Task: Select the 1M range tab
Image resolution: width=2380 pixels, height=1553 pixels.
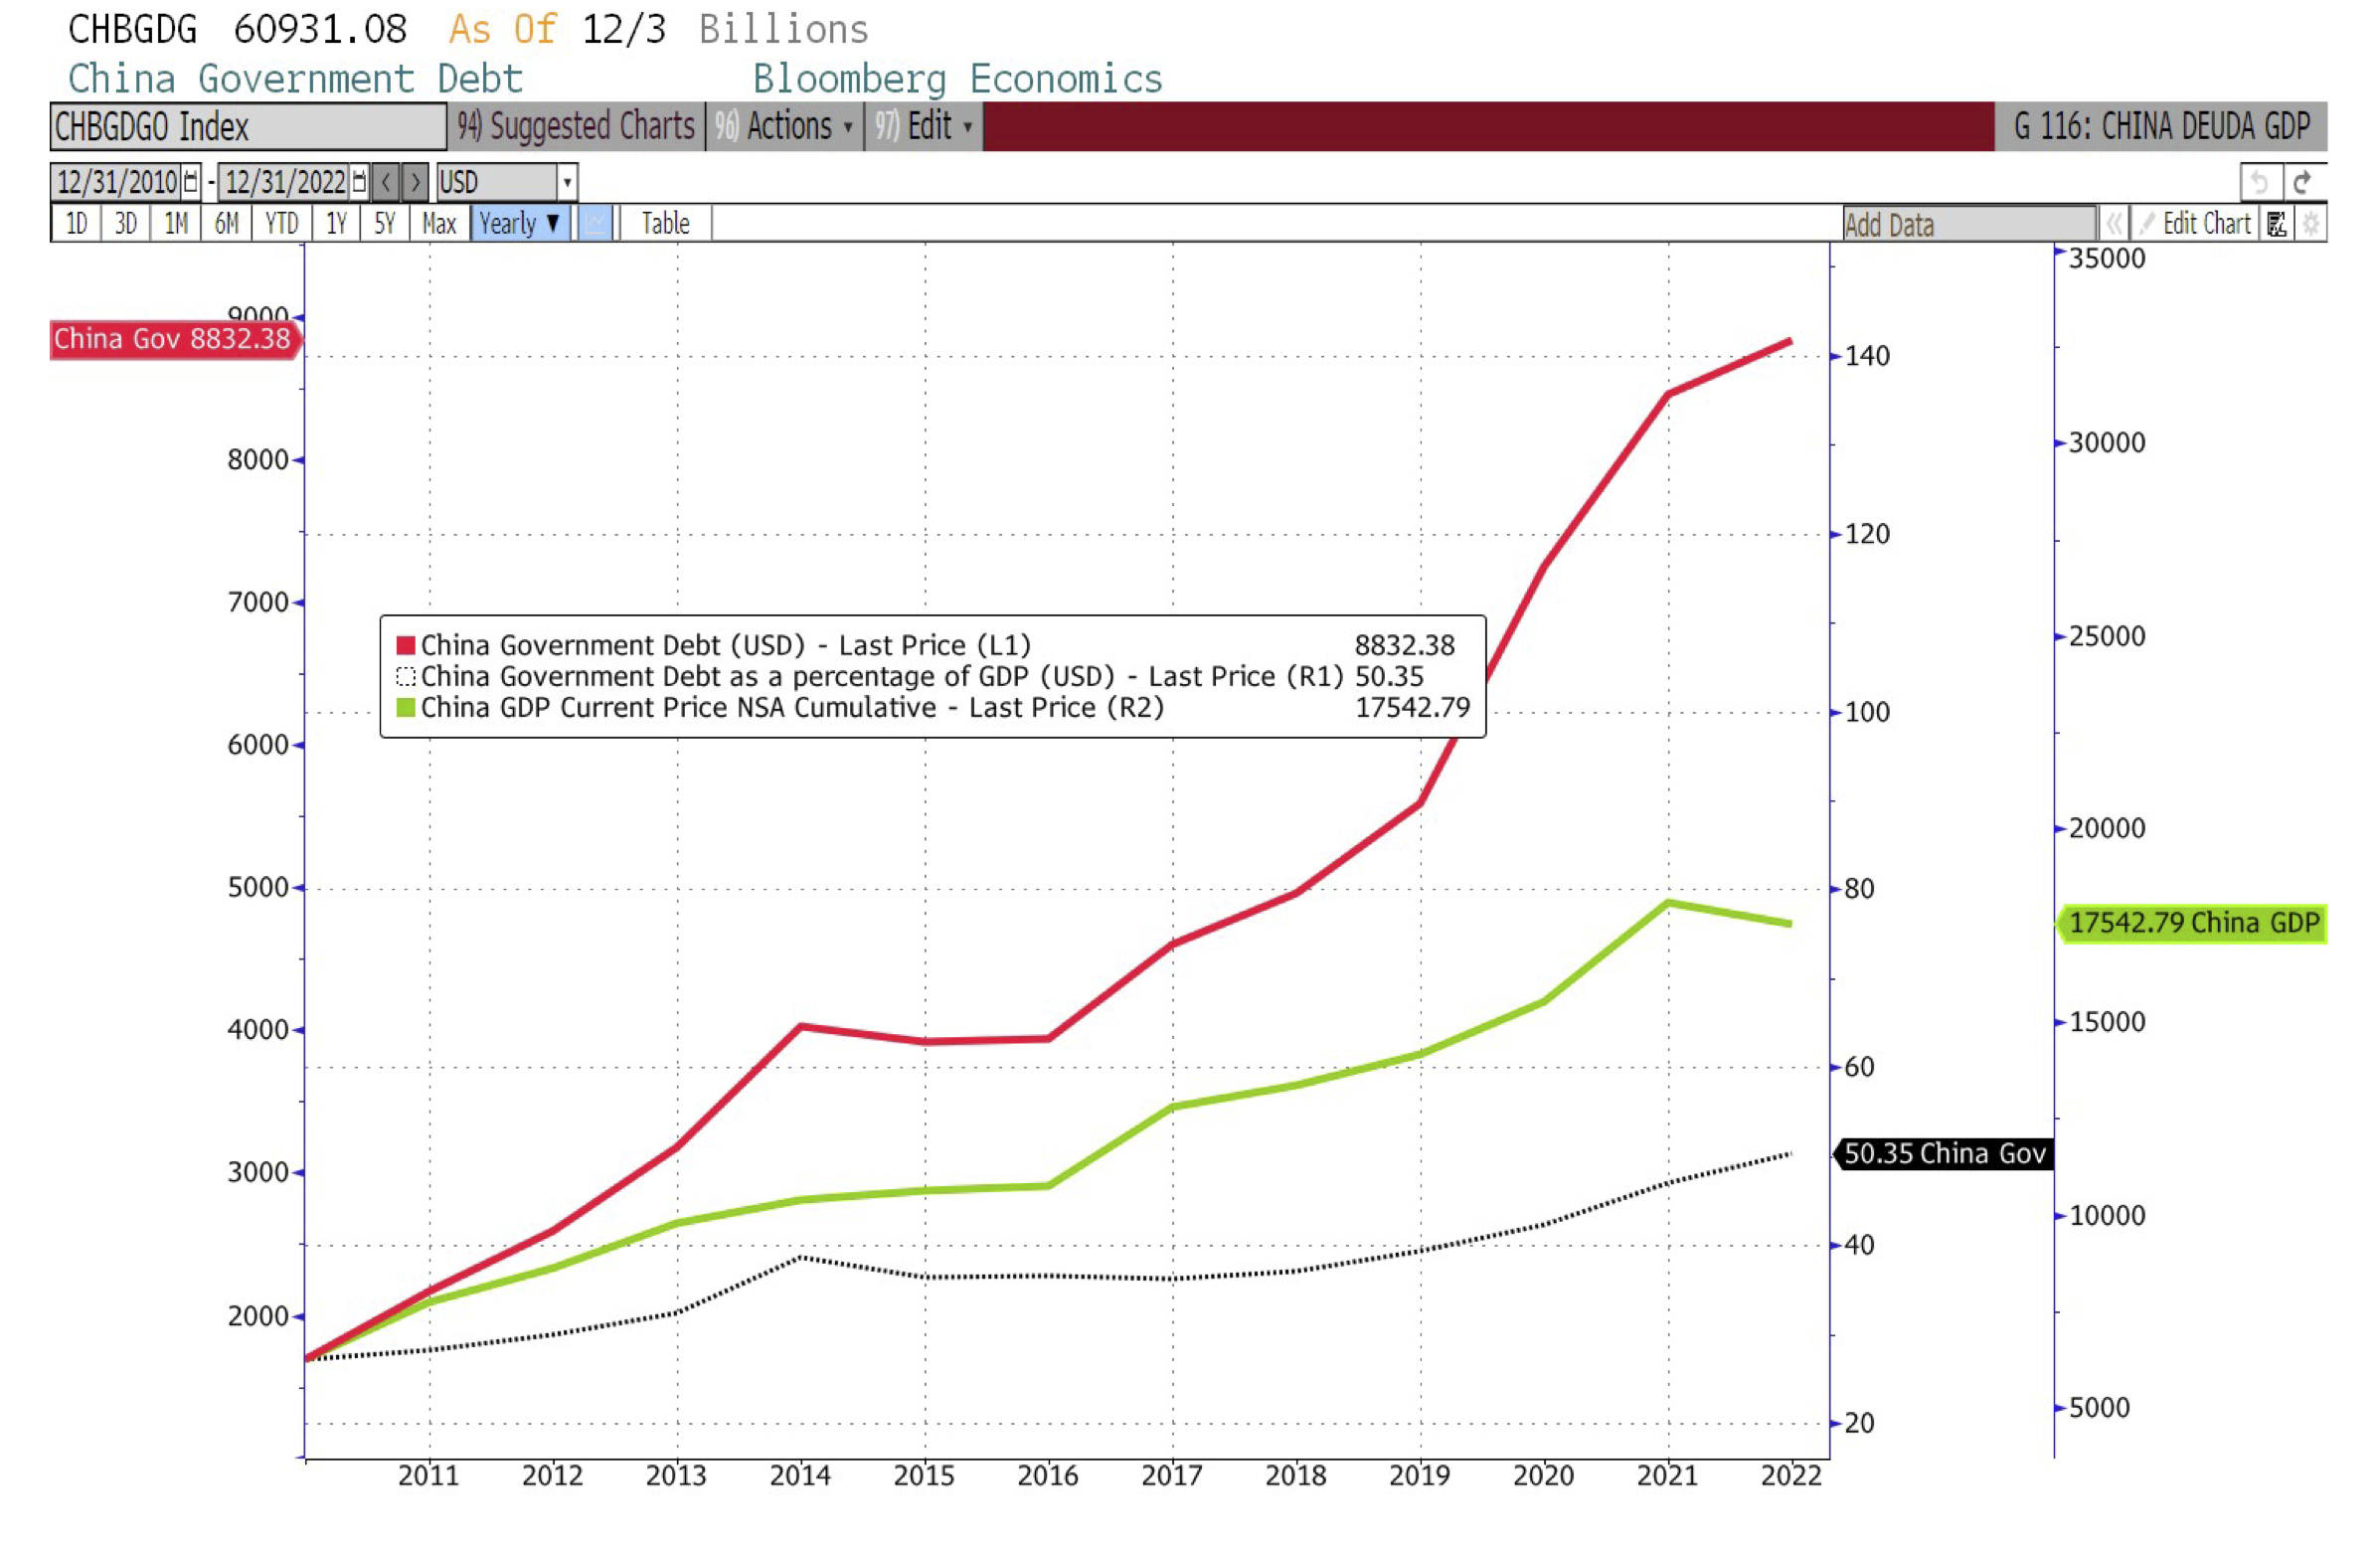Action: [176, 223]
